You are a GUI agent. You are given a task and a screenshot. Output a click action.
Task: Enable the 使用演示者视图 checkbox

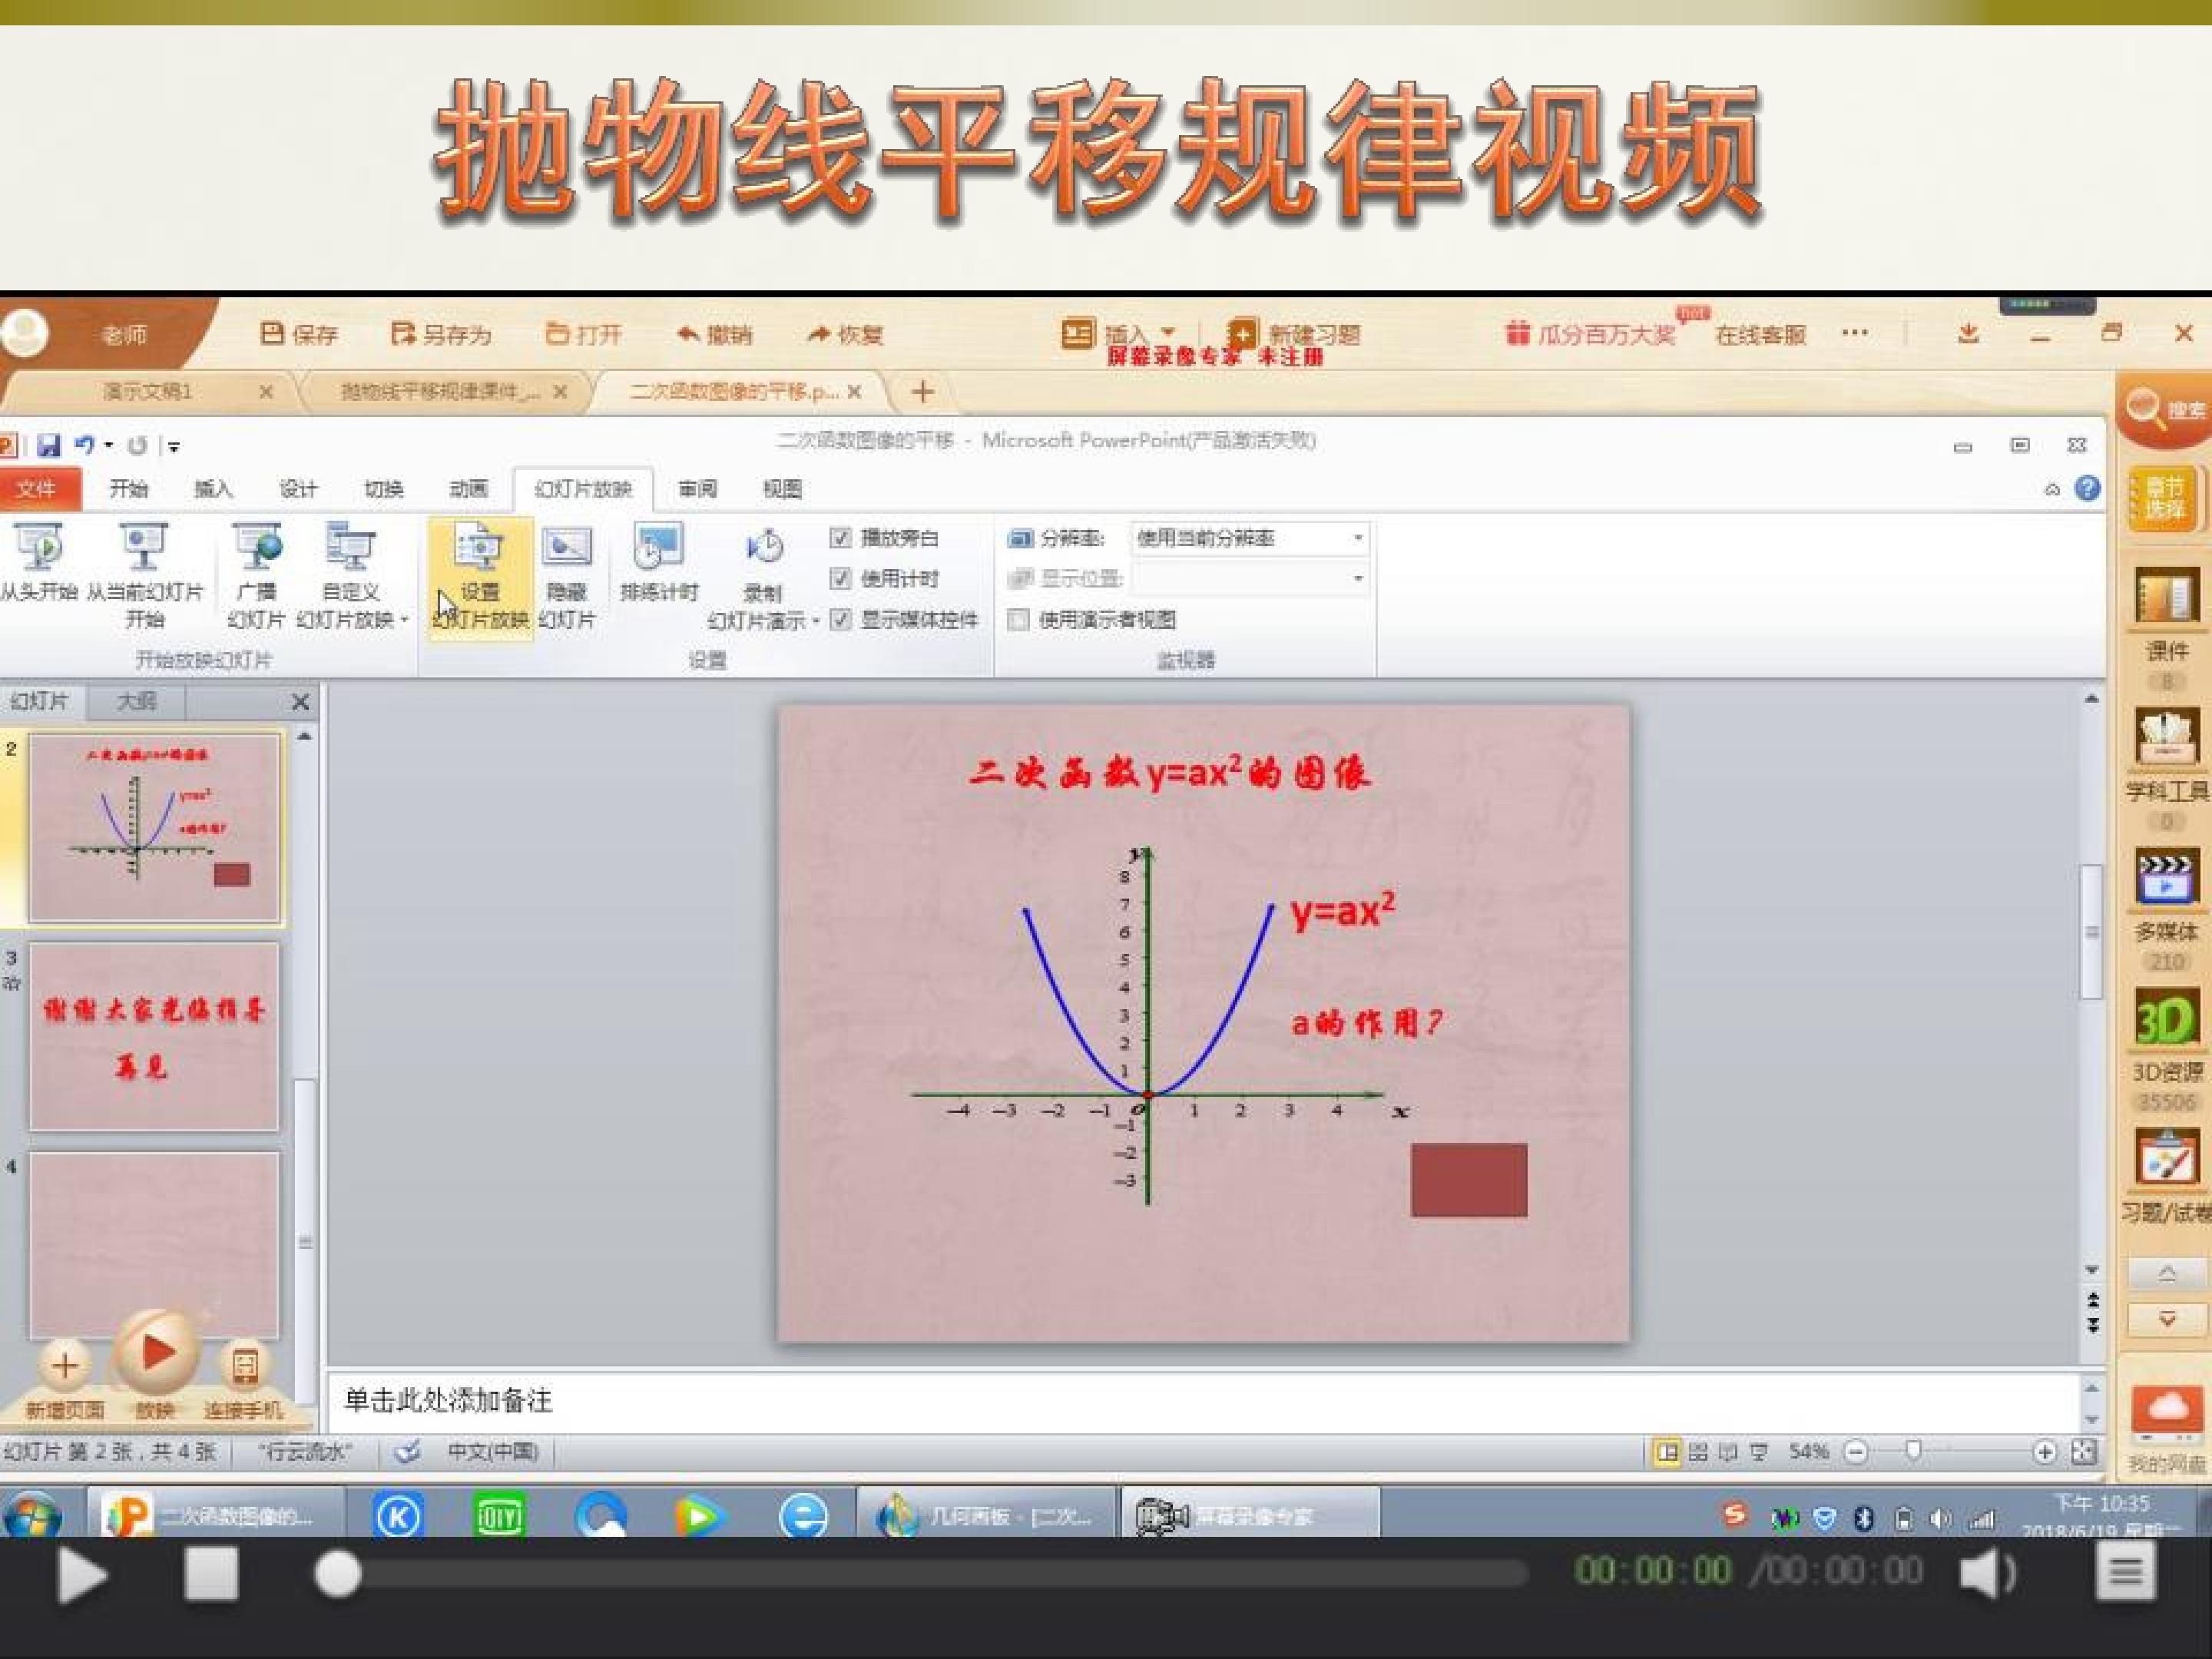click(1018, 620)
